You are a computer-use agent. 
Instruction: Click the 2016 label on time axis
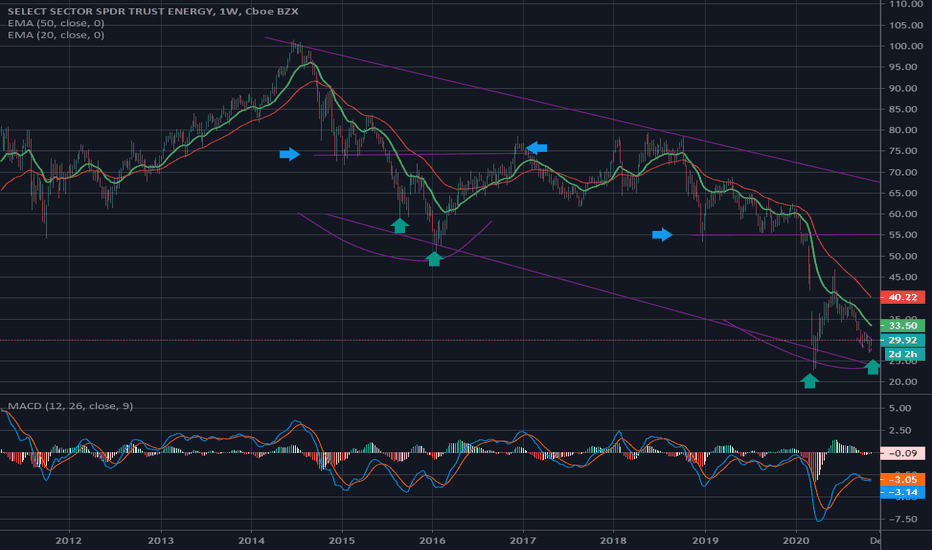click(432, 540)
